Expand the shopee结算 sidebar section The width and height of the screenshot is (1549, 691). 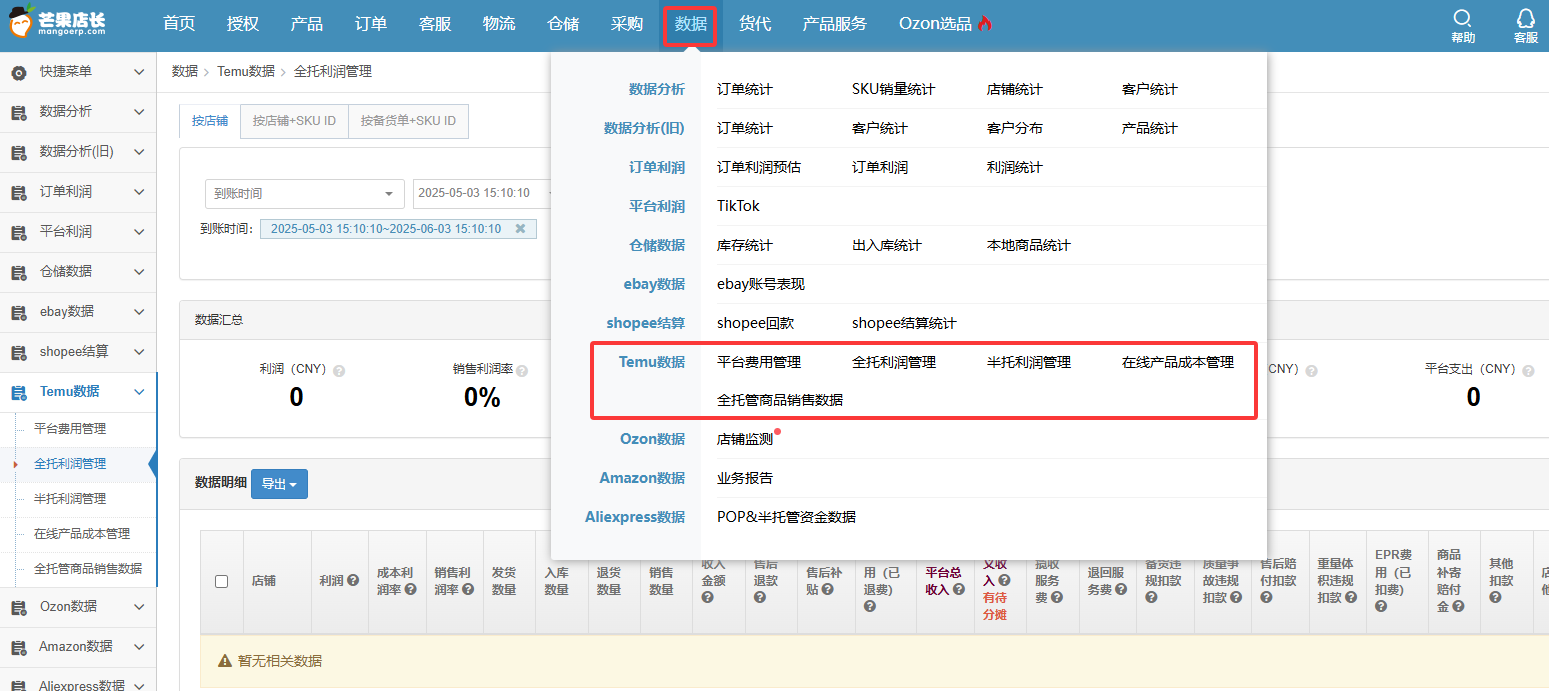pos(139,352)
